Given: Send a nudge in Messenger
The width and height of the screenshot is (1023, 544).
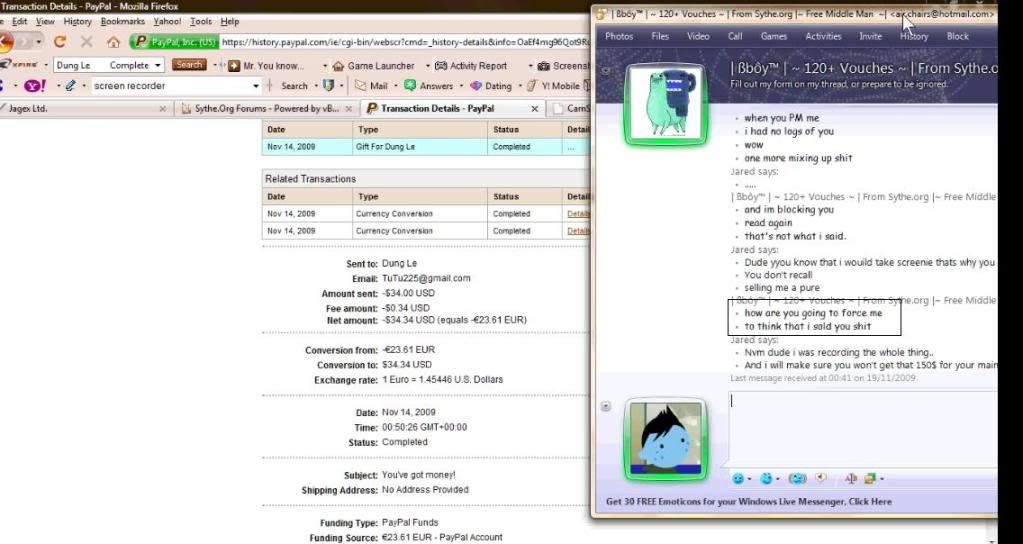Looking at the screenshot, I should click(797, 479).
